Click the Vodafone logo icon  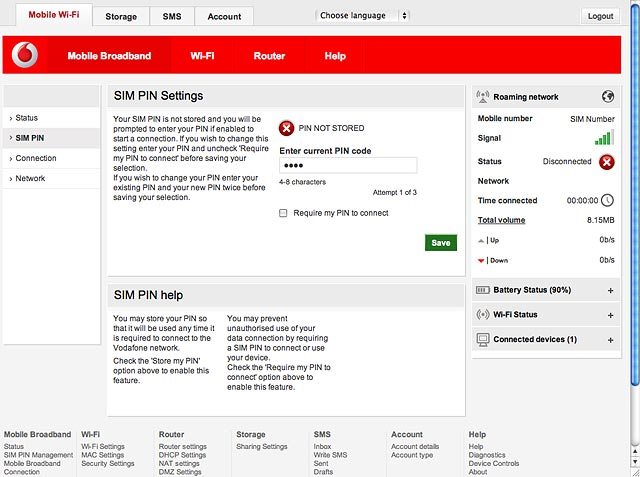[25, 55]
